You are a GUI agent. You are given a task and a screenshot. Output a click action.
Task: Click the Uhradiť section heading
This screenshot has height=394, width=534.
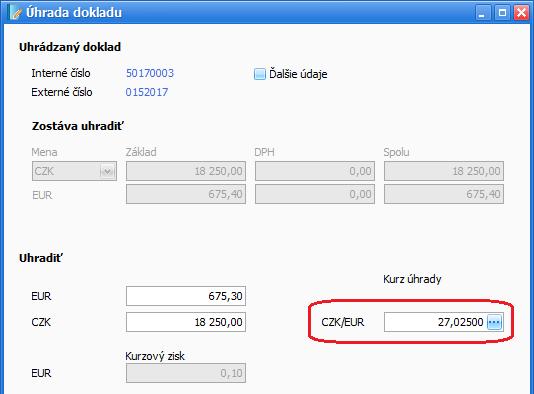pyautogui.click(x=41, y=258)
